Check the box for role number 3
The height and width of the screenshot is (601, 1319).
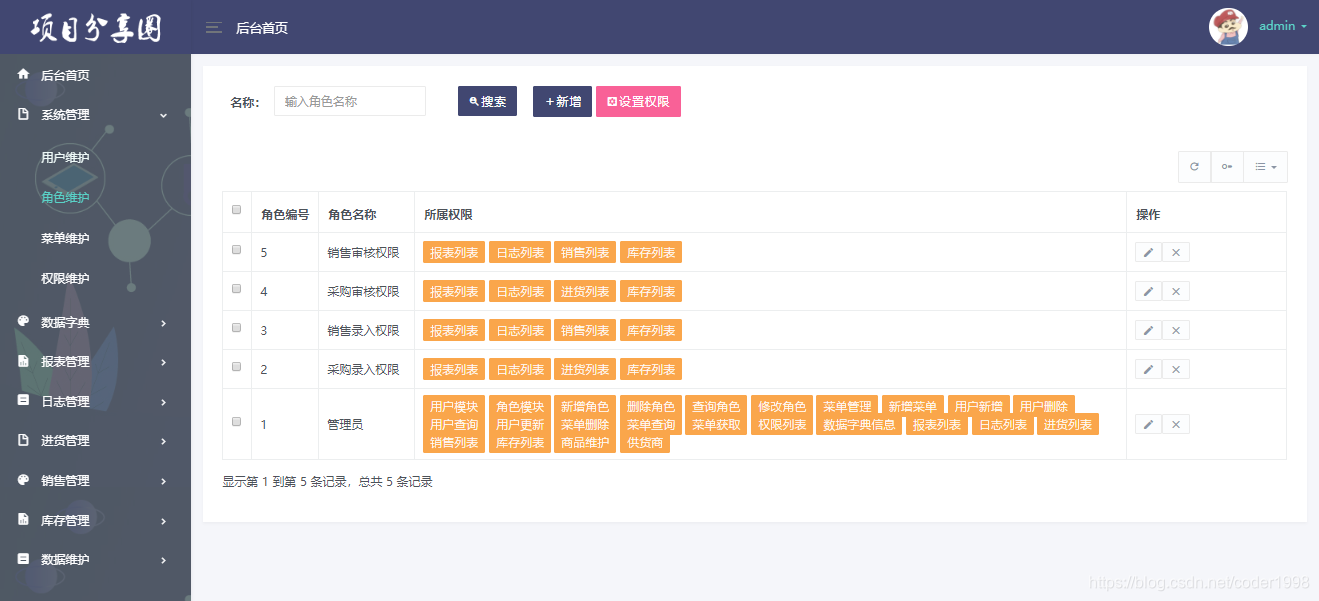click(237, 327)
